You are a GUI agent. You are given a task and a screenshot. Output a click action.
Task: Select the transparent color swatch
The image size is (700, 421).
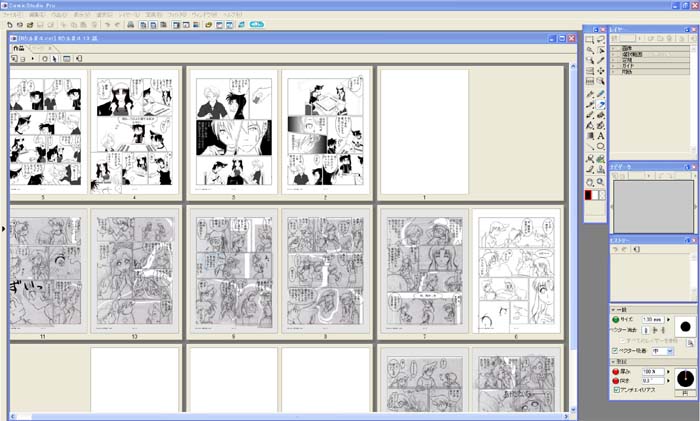602,195
